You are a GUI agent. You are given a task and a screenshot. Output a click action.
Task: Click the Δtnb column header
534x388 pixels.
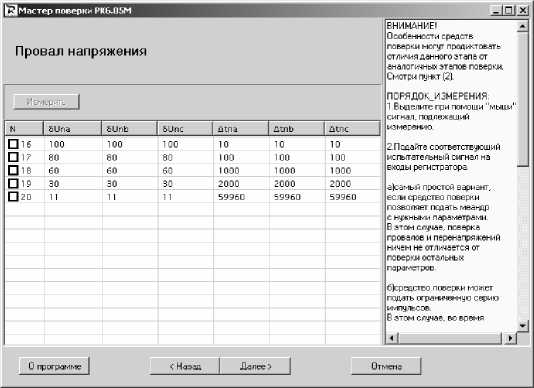pos(297,129)
